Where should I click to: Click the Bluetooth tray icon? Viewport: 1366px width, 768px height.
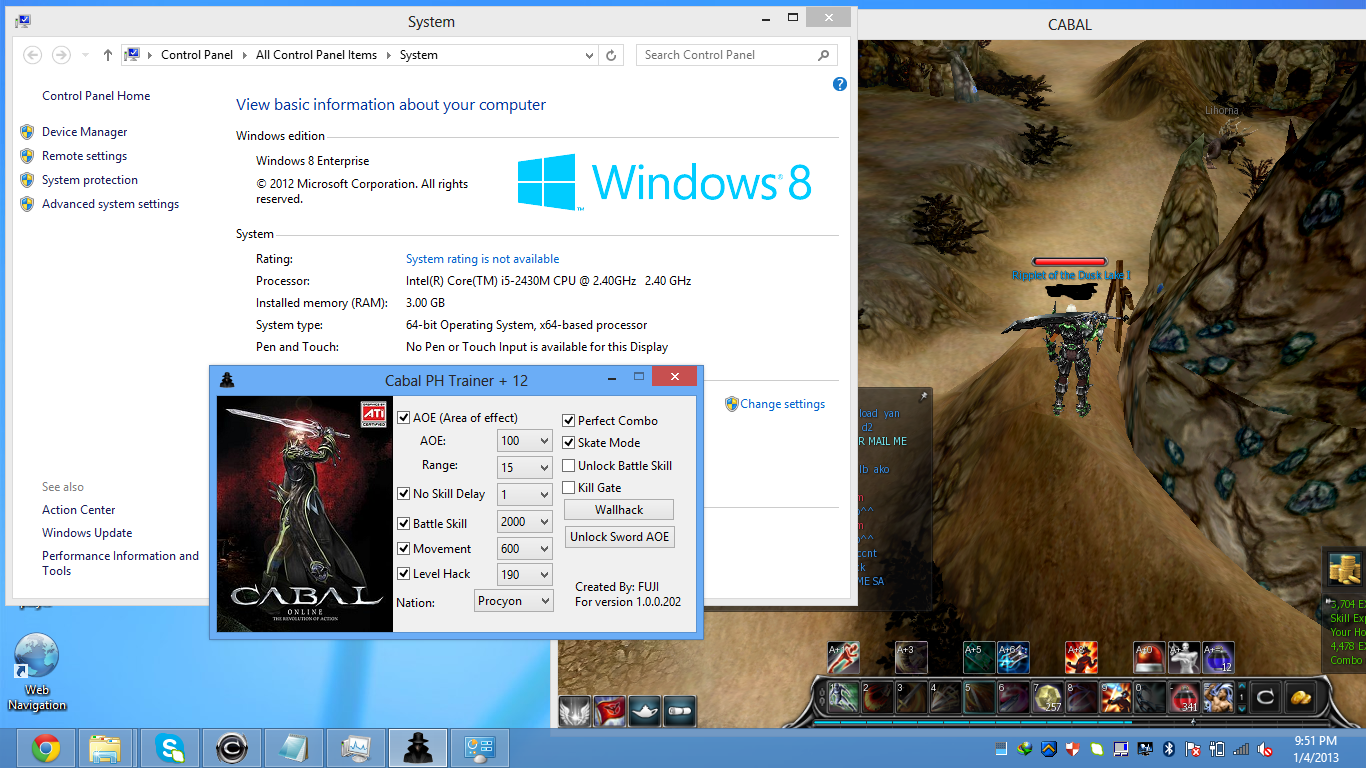click(x=1171, y=749)
